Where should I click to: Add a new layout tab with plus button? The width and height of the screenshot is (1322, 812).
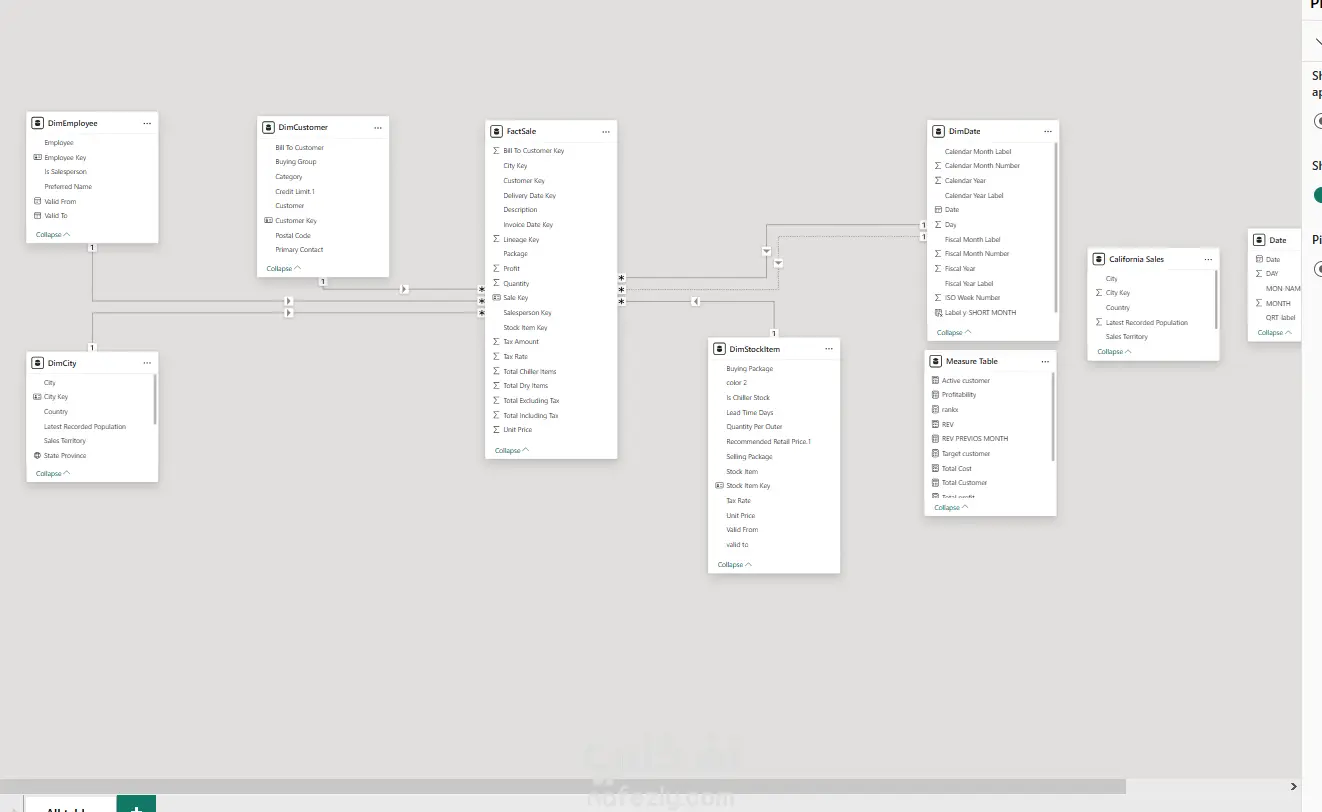tap(136, 805)
